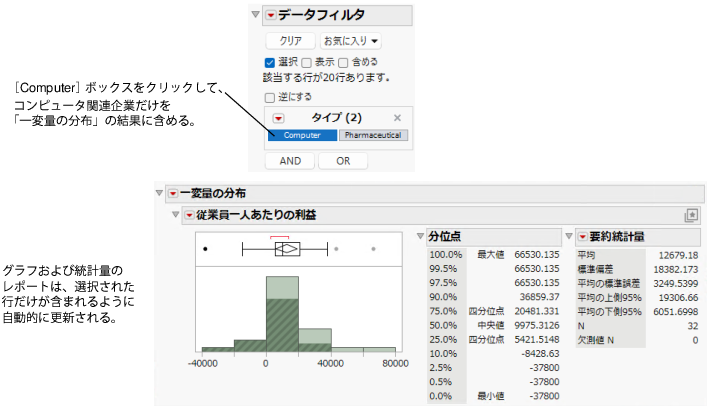Click the クリア button
Screen dimensions: 709x408
(x=290, y=41)
